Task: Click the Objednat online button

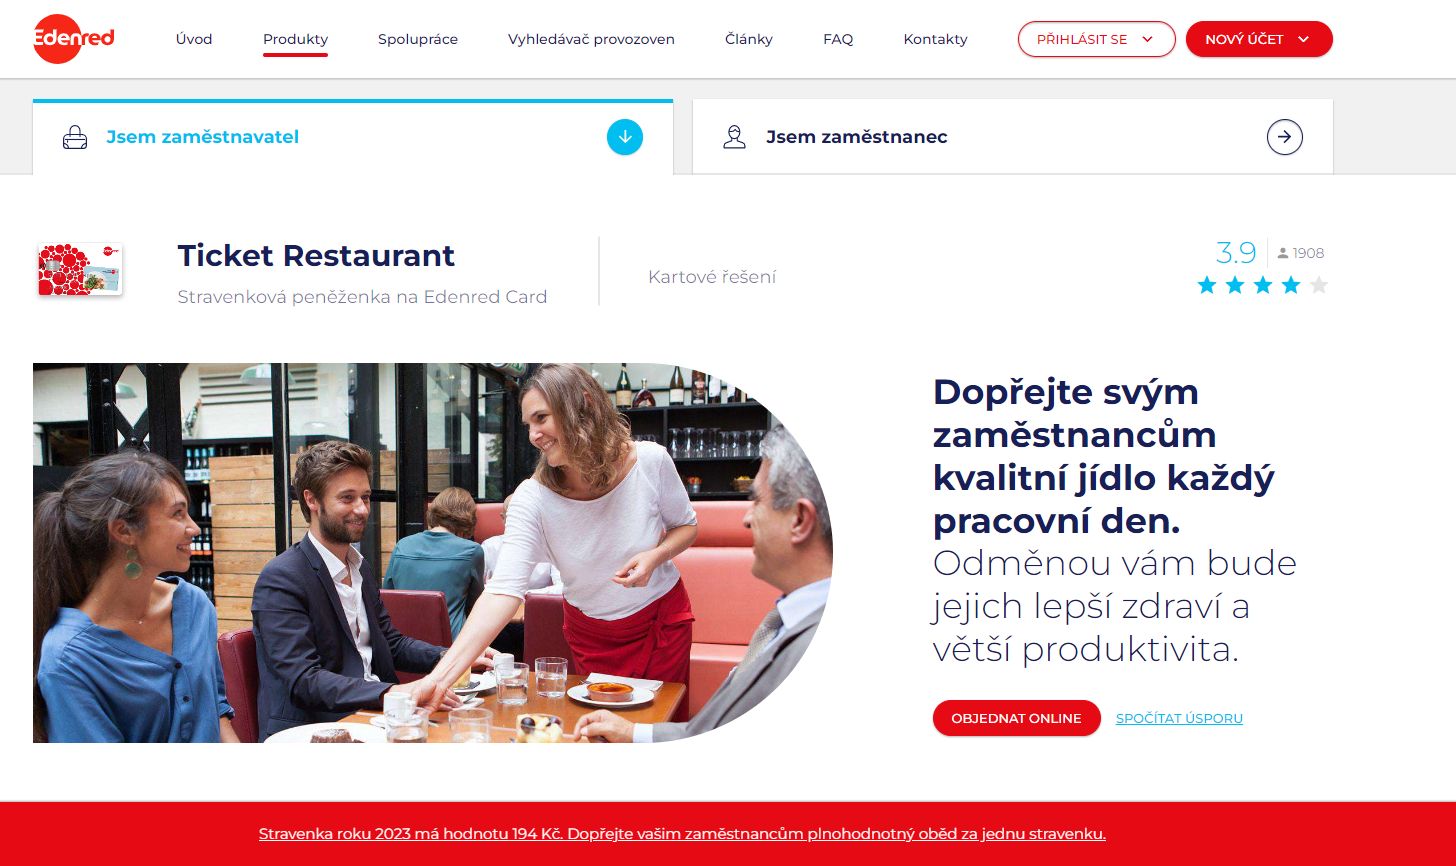Action: coord(1017,718)
